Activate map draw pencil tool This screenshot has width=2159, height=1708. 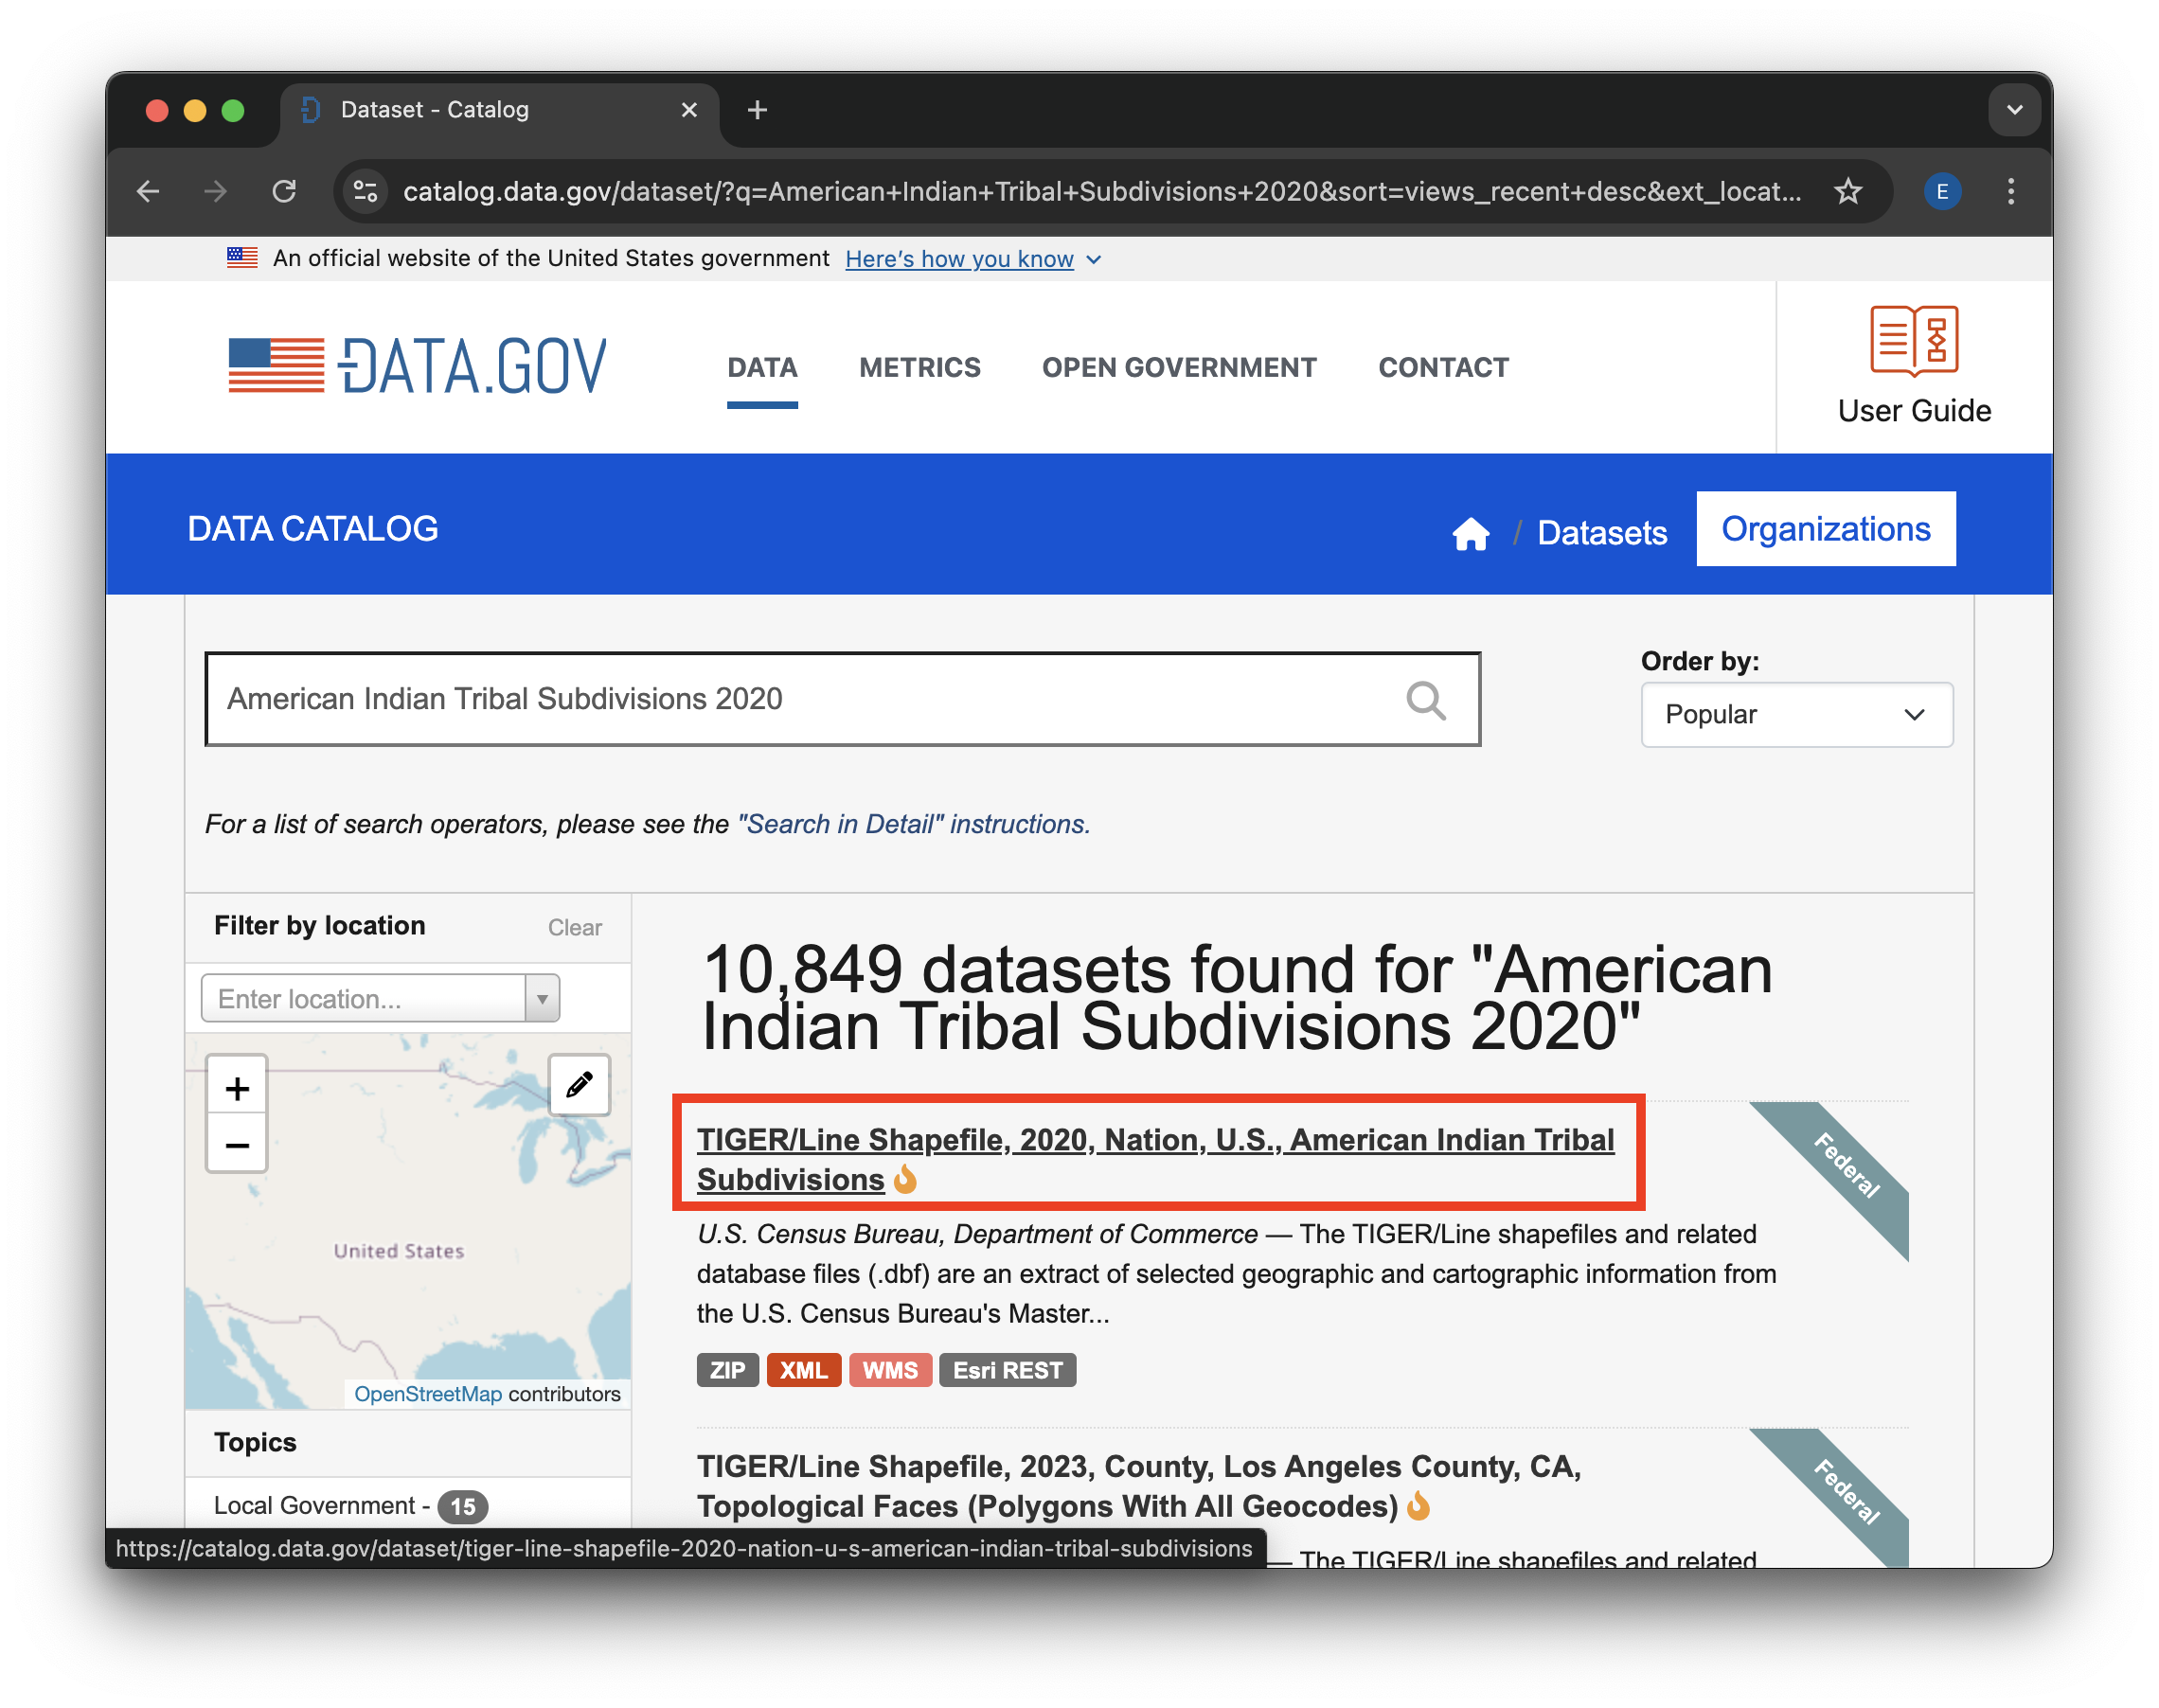click(579, 1084)
